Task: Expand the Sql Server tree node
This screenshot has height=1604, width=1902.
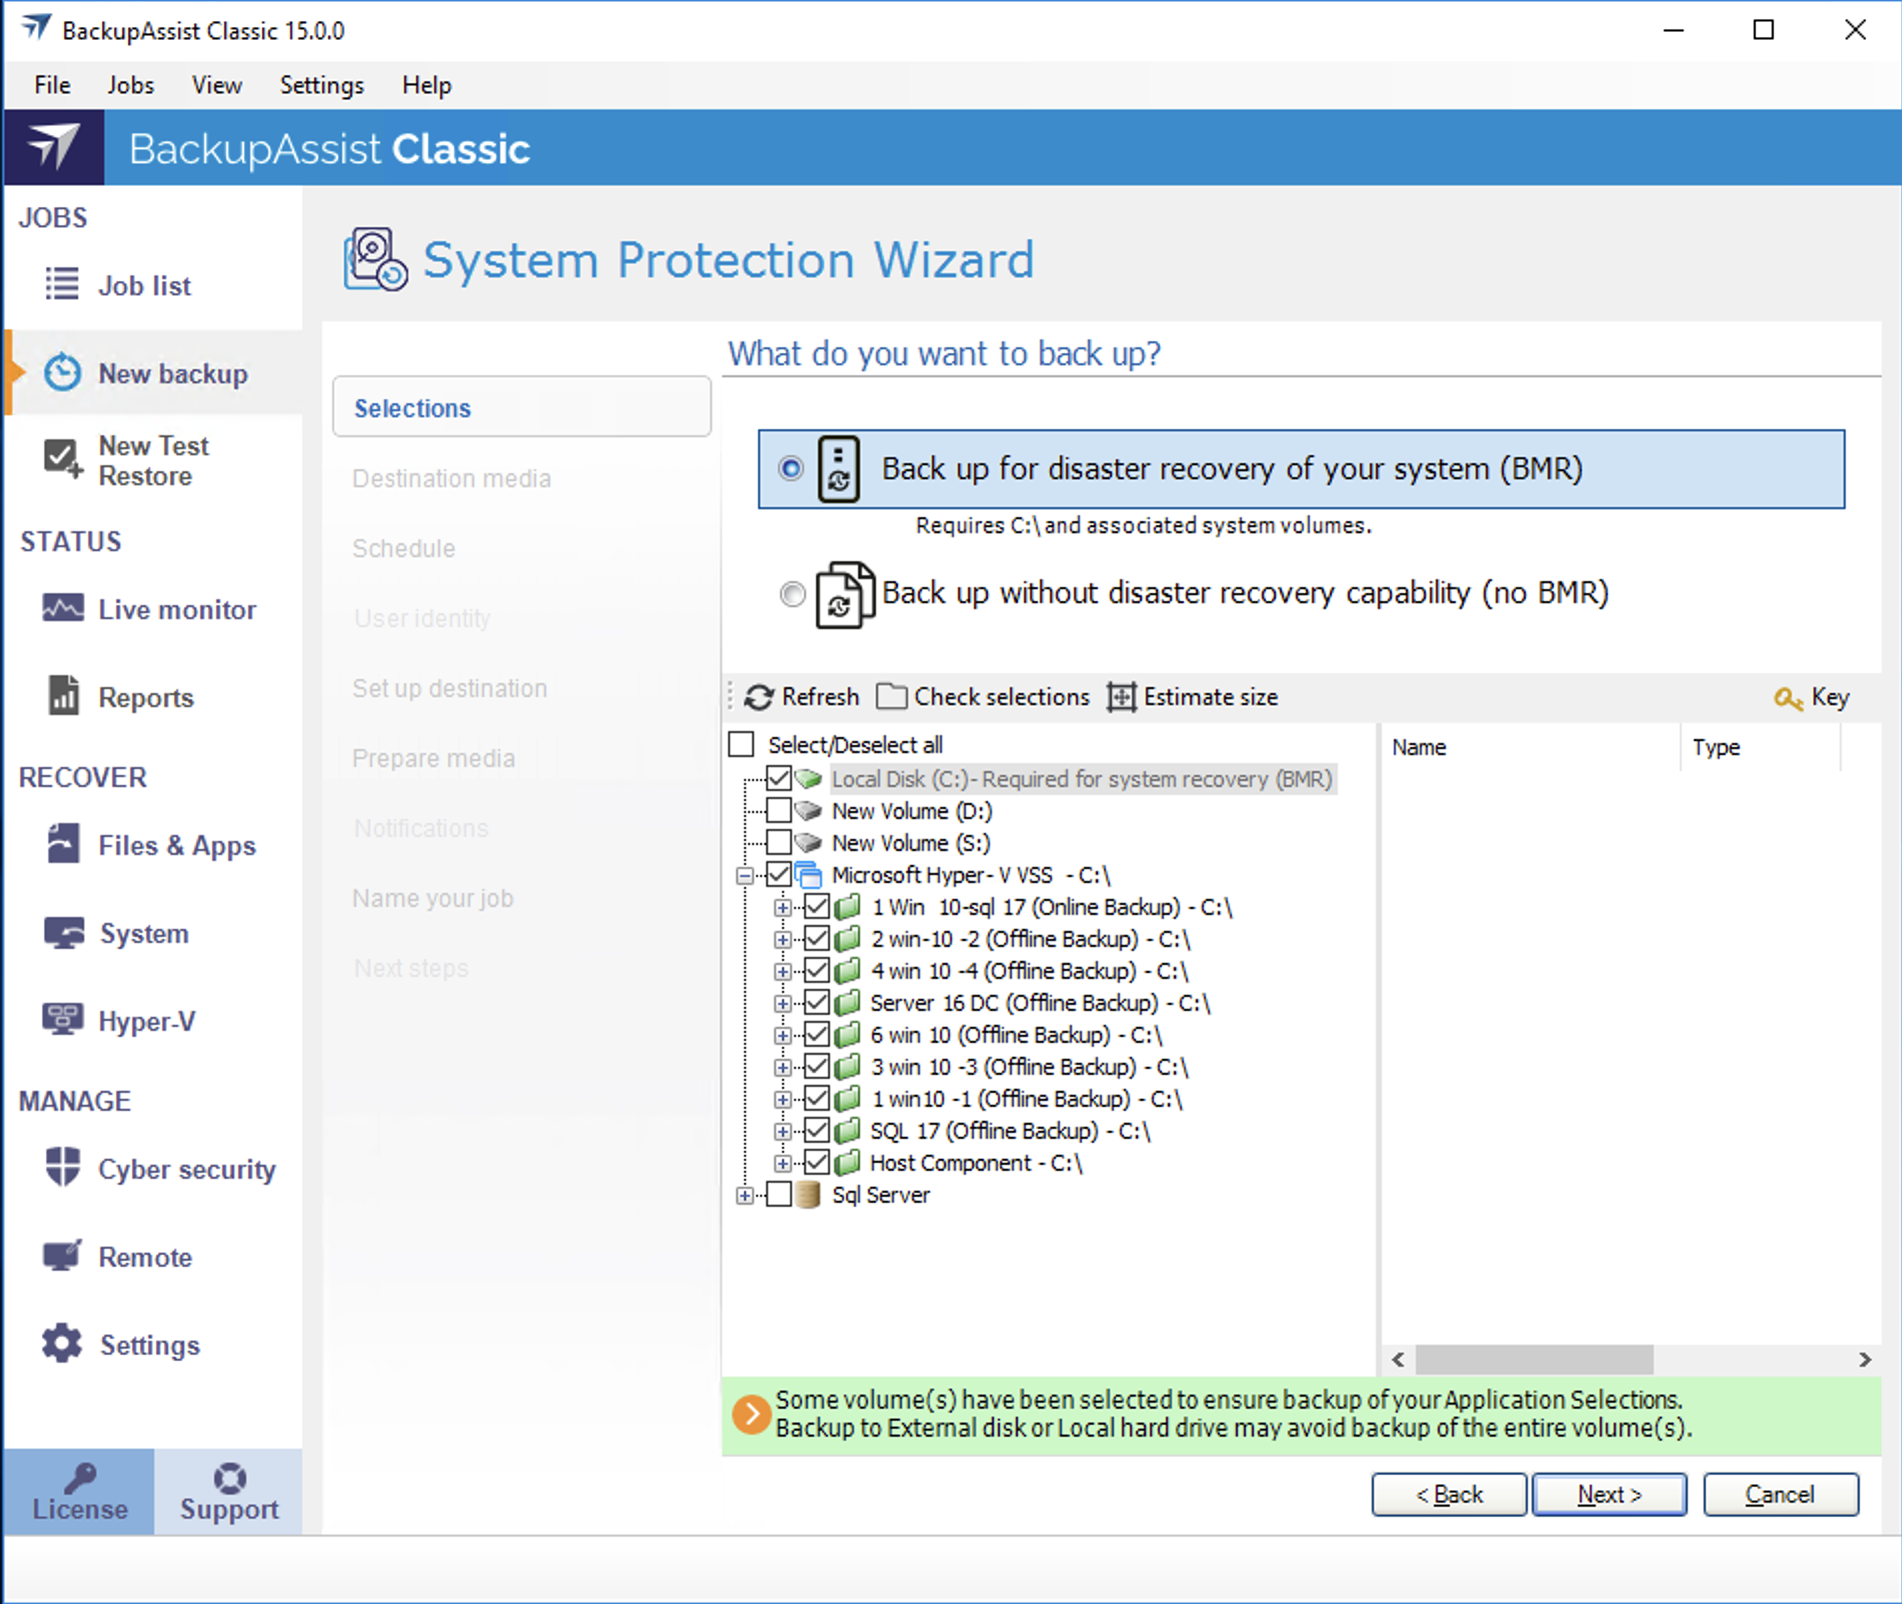Action: tap(744, 1195)
